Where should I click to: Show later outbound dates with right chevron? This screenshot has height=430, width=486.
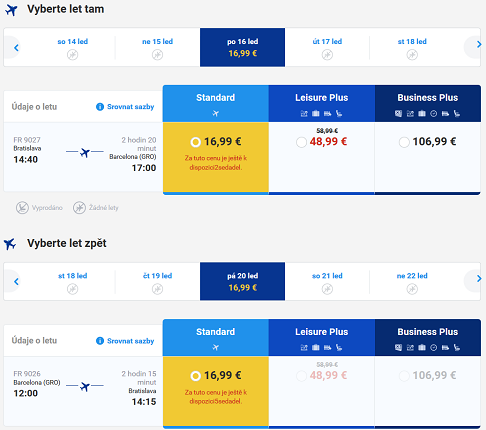479,44
